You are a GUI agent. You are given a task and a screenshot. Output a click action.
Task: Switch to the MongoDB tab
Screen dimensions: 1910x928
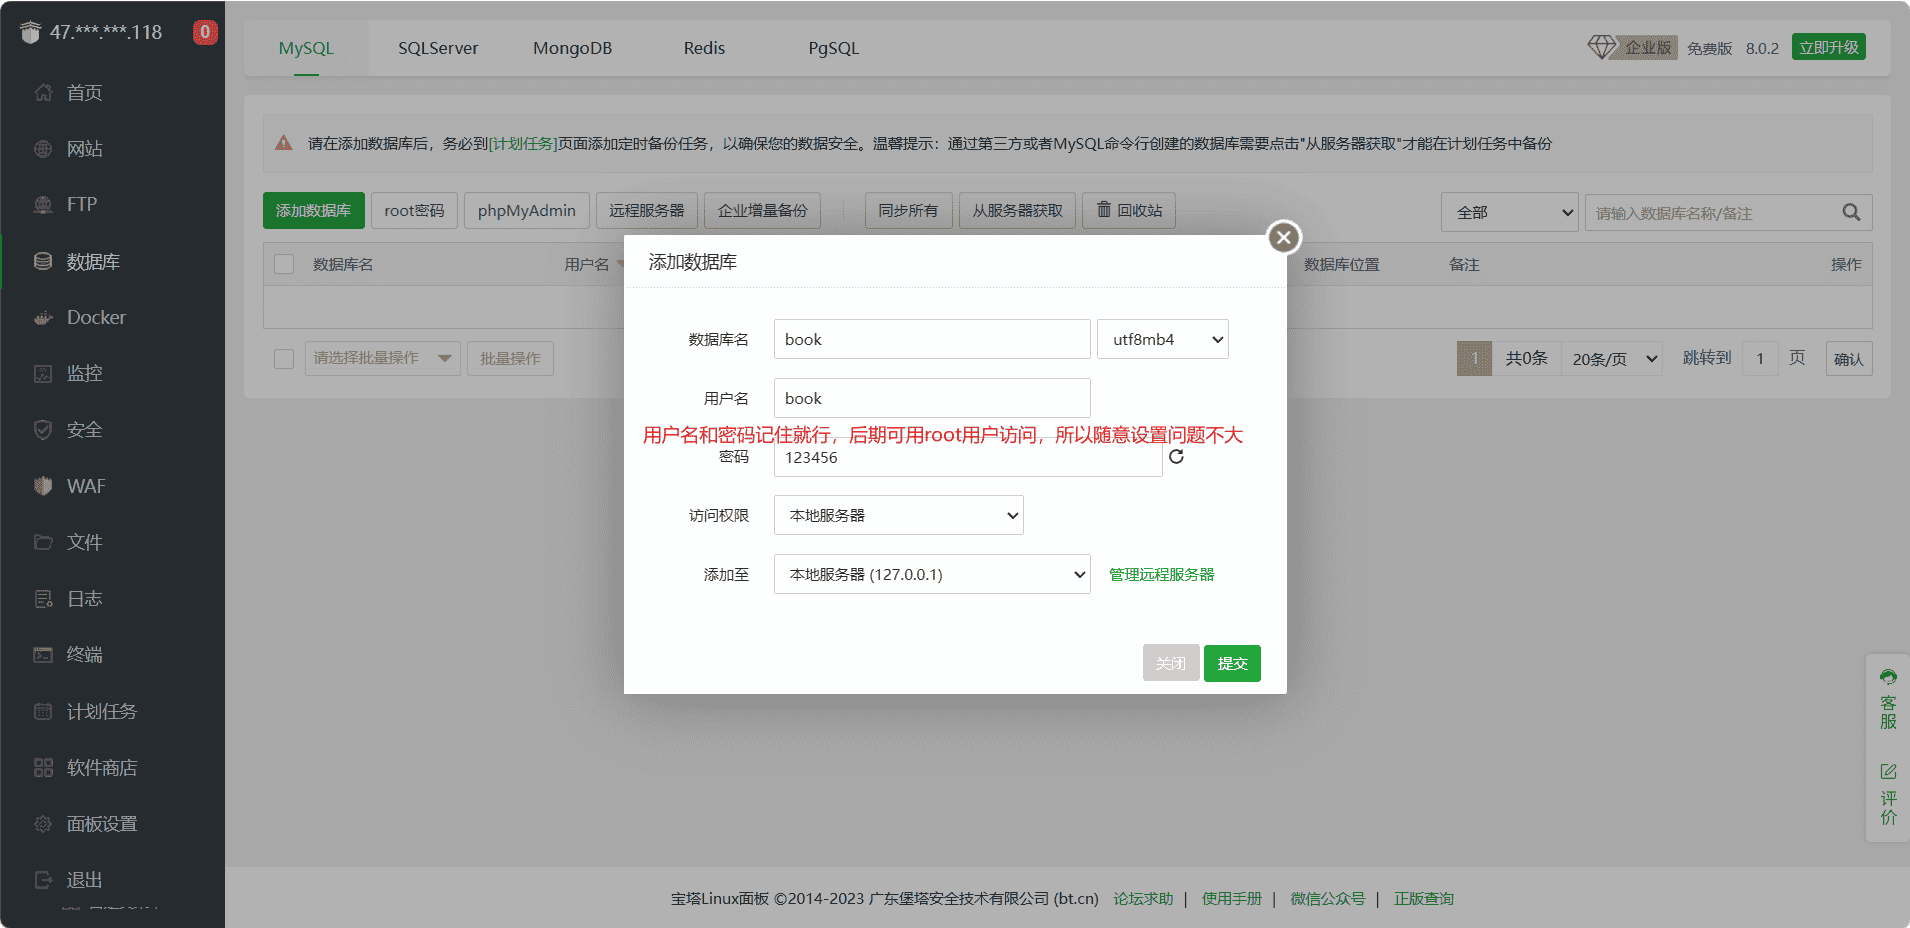(x=572, y=47)
